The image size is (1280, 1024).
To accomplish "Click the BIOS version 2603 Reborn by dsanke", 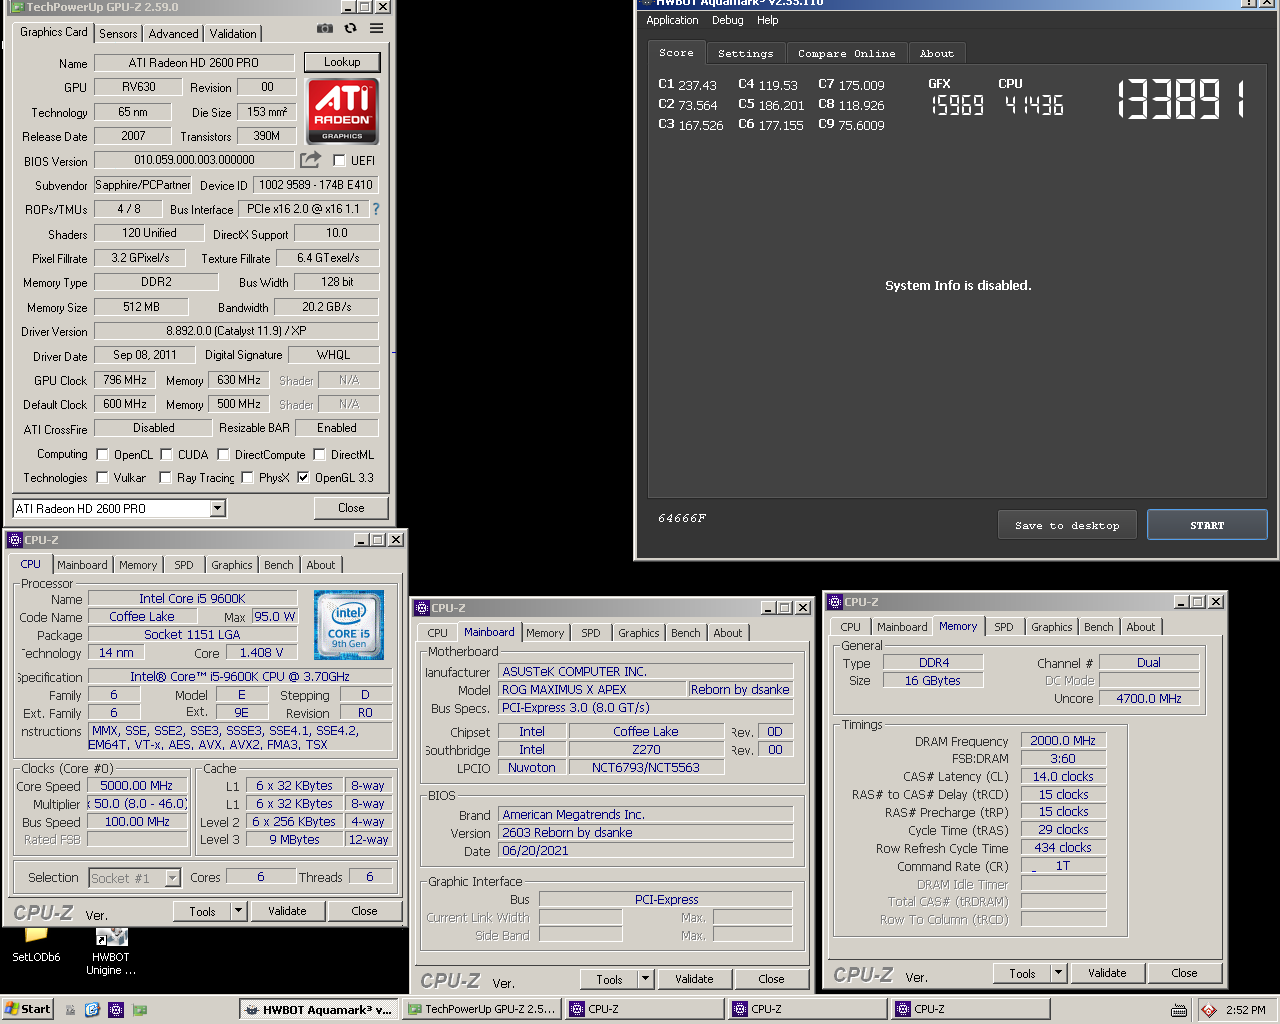I will [x=646, y=833].
